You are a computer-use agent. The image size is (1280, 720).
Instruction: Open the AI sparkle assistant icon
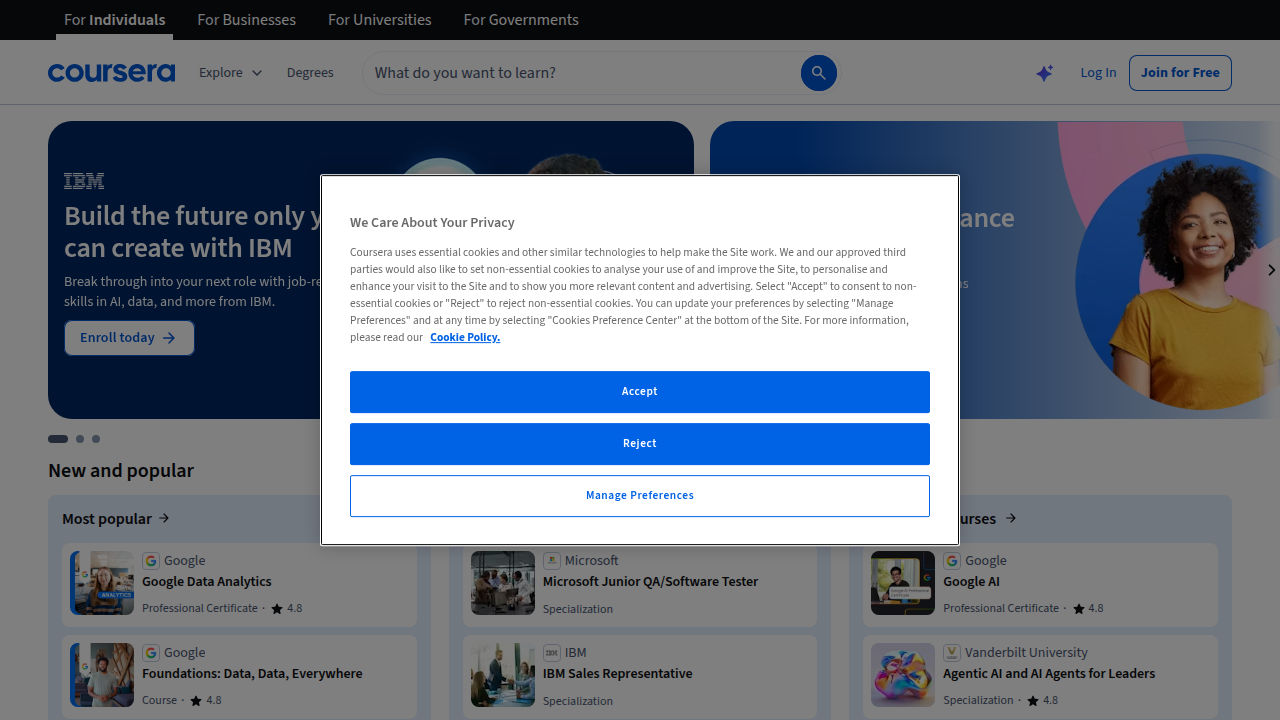coord(1044,73)
